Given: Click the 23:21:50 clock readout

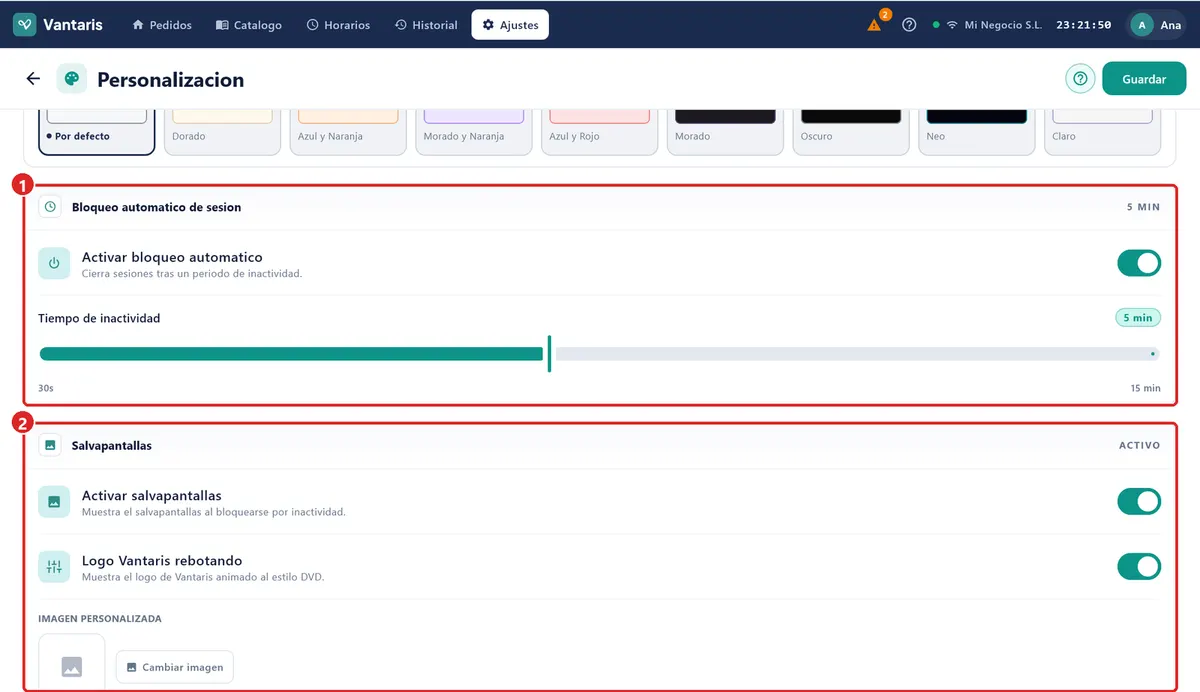Looking at the screenshot, I should pos(1084,25).
